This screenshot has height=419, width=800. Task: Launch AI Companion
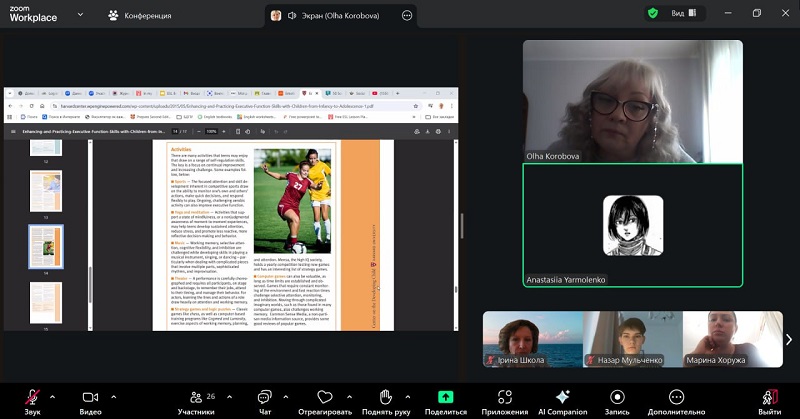click(563, 398)
